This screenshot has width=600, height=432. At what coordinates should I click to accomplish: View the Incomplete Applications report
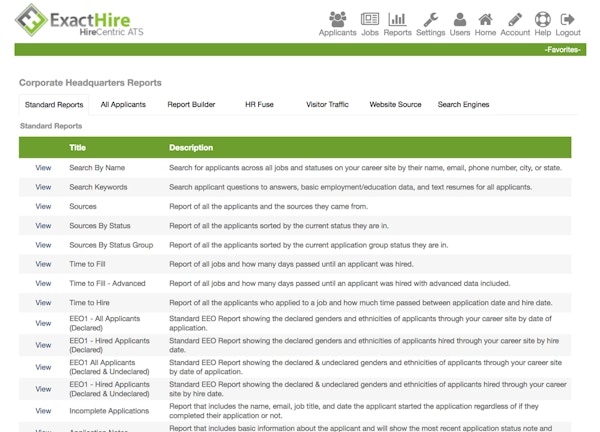[43, 411]
